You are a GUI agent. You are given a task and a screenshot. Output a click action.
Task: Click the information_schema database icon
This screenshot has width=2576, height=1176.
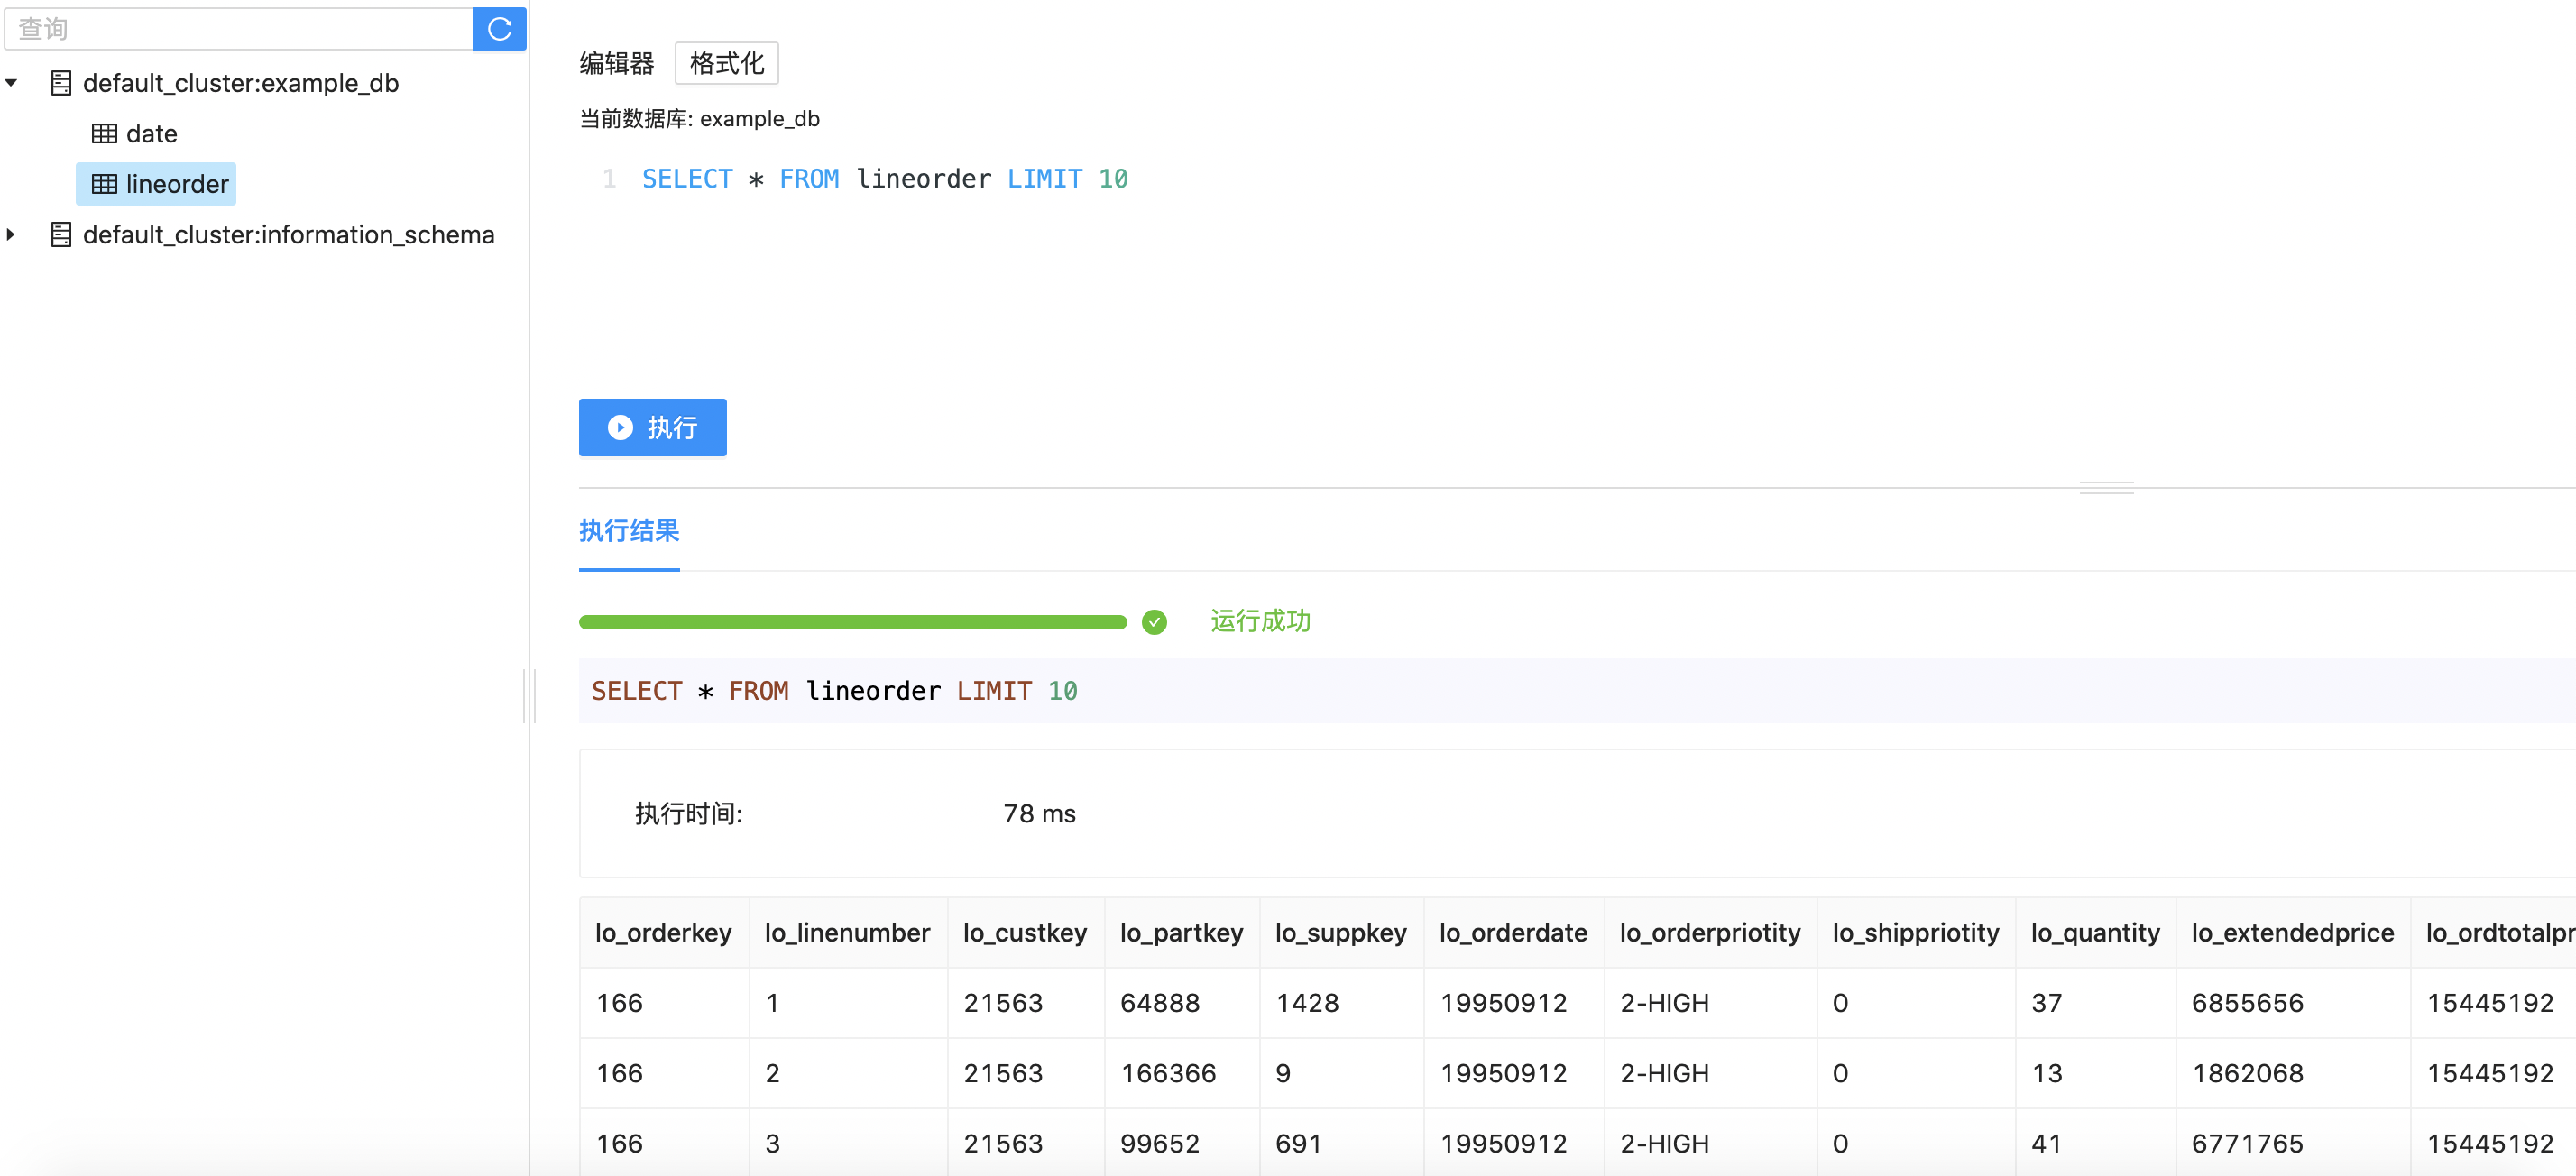click(x=61, y=235)
